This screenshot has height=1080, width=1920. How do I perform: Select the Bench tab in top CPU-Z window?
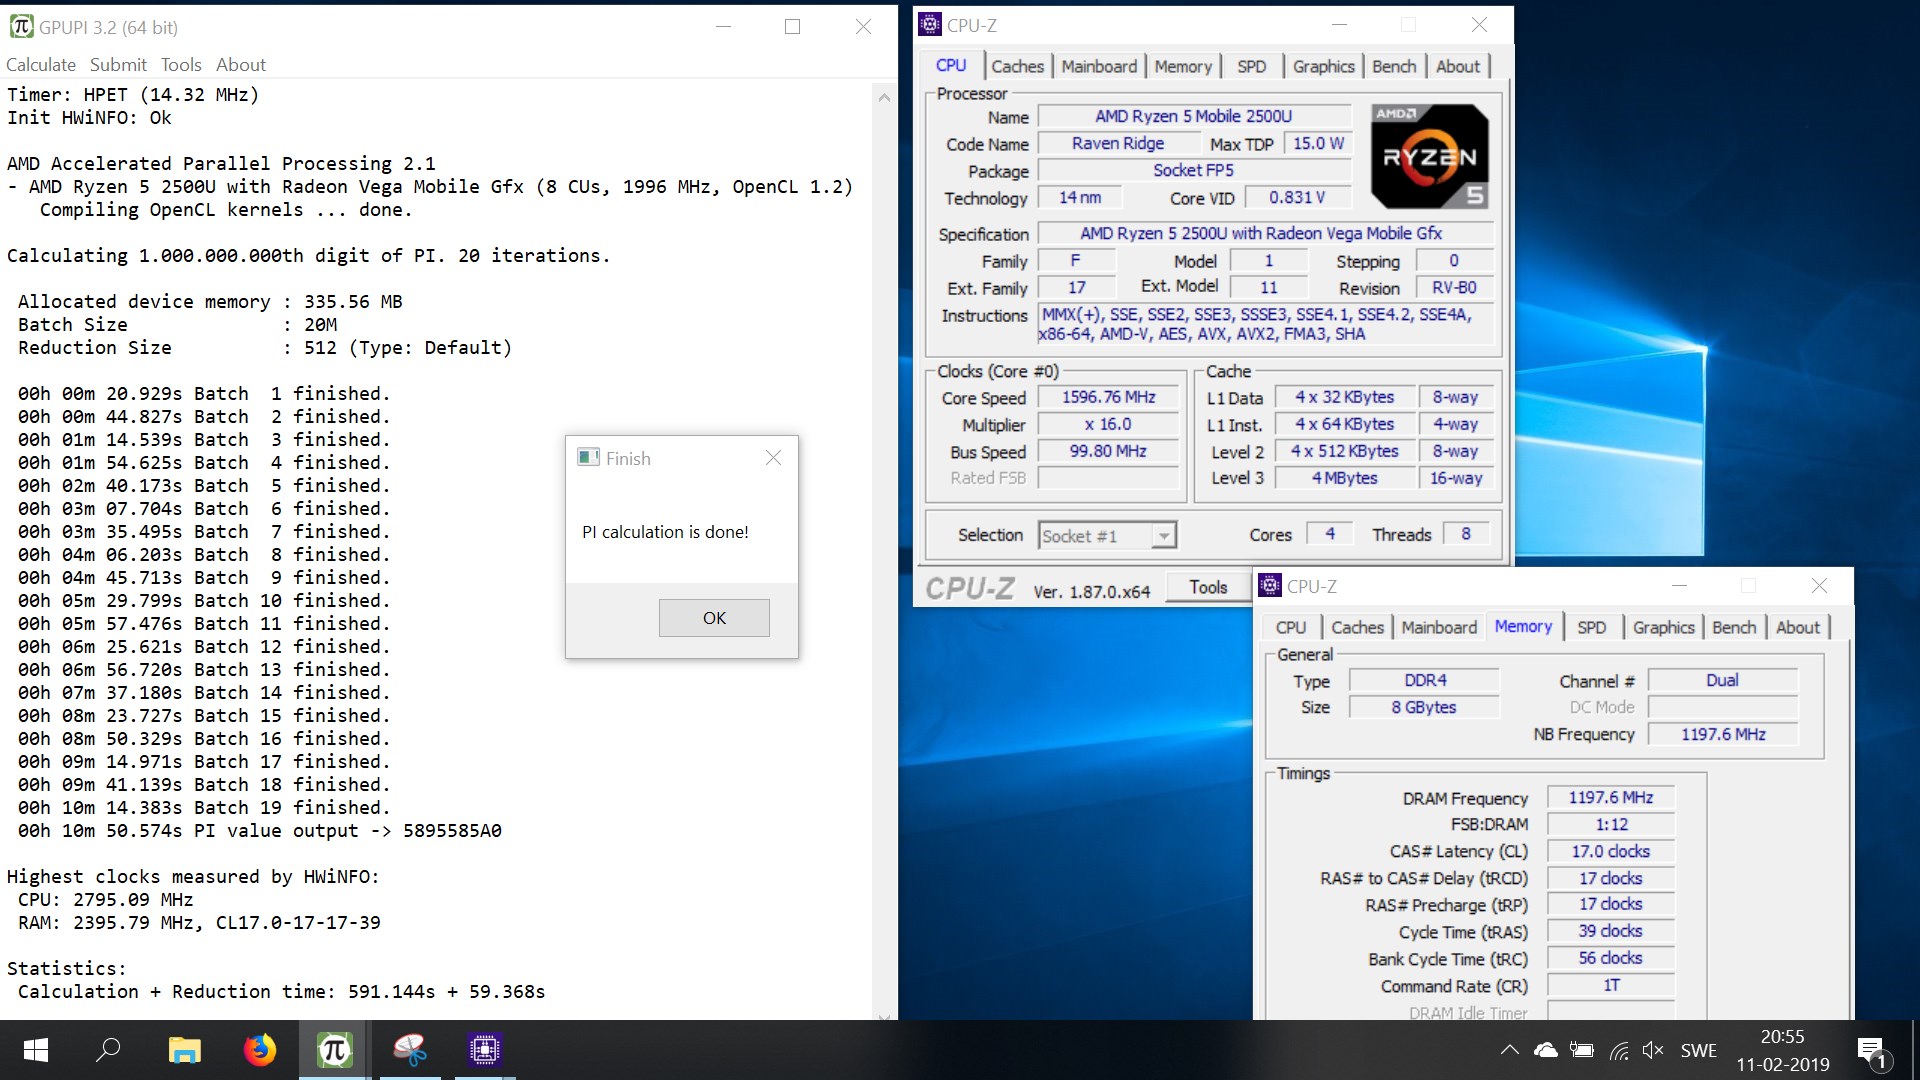[x=1394, y=67]
